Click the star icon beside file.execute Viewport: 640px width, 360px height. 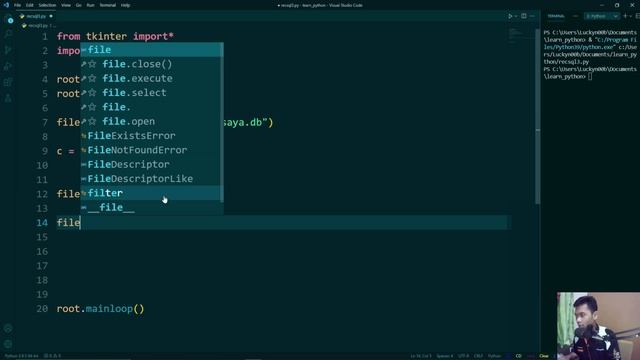[93, 78]
